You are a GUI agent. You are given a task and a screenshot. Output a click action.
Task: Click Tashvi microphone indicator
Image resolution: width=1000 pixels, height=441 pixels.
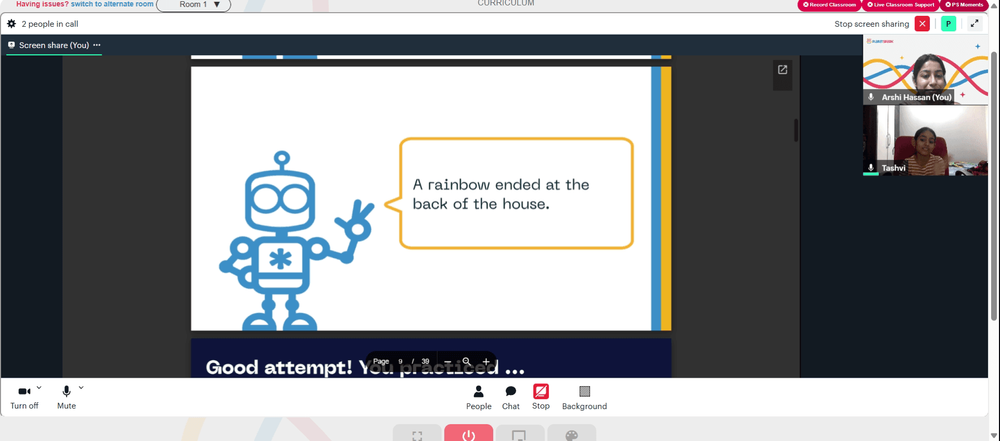pos(871,168)
